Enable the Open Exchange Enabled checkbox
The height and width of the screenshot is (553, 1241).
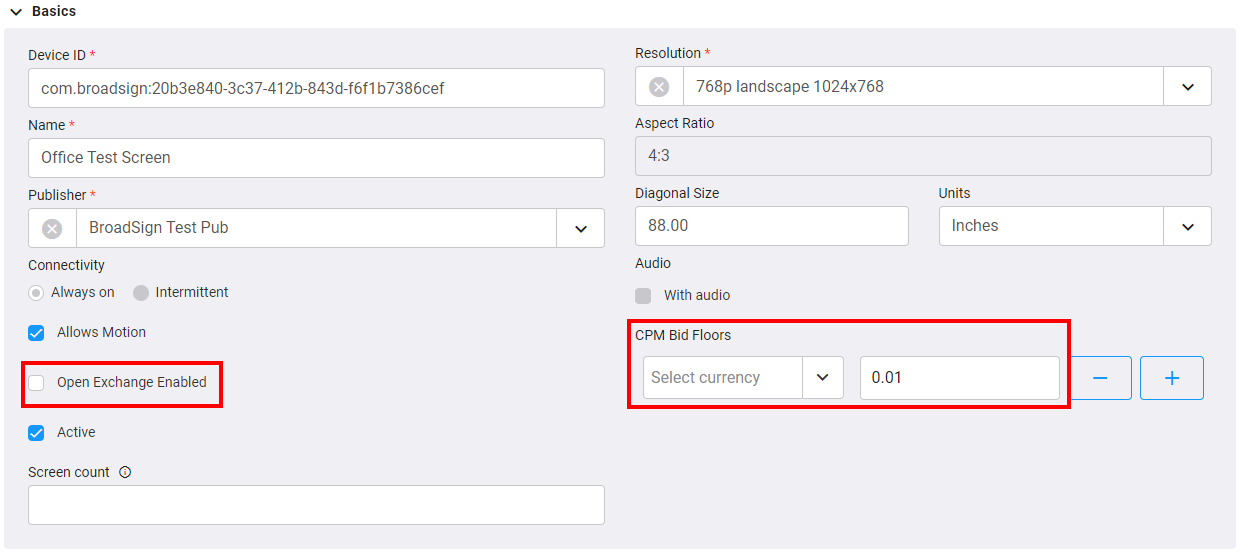pyautogui.click(x=36, y=383)
